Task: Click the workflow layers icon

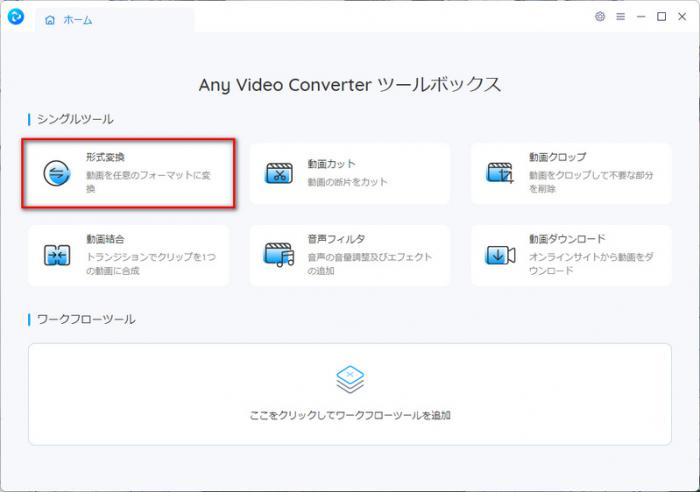Action: [x=350, y=379]
